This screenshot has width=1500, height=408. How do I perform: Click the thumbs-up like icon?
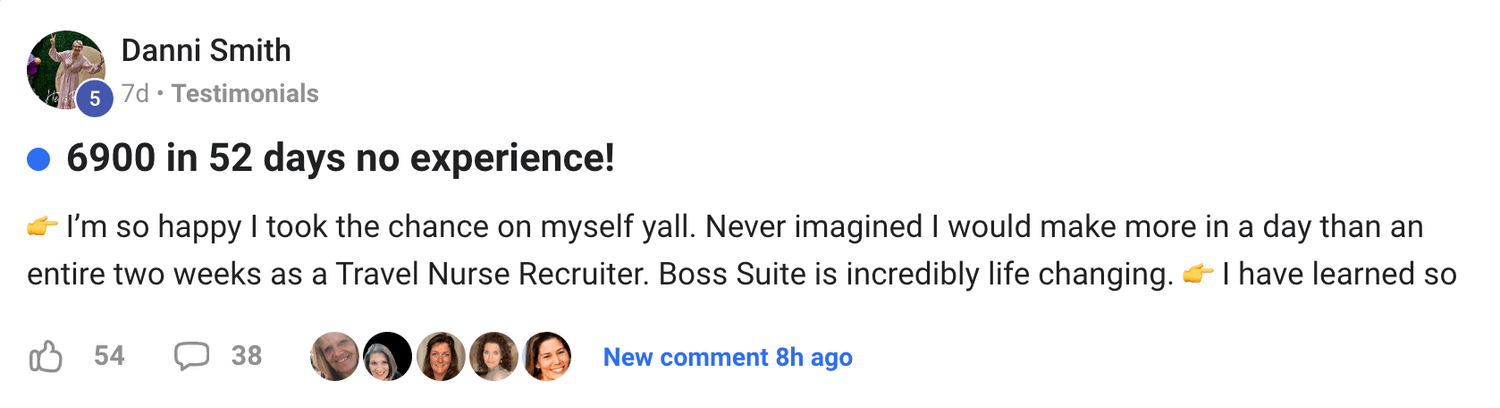46,357
